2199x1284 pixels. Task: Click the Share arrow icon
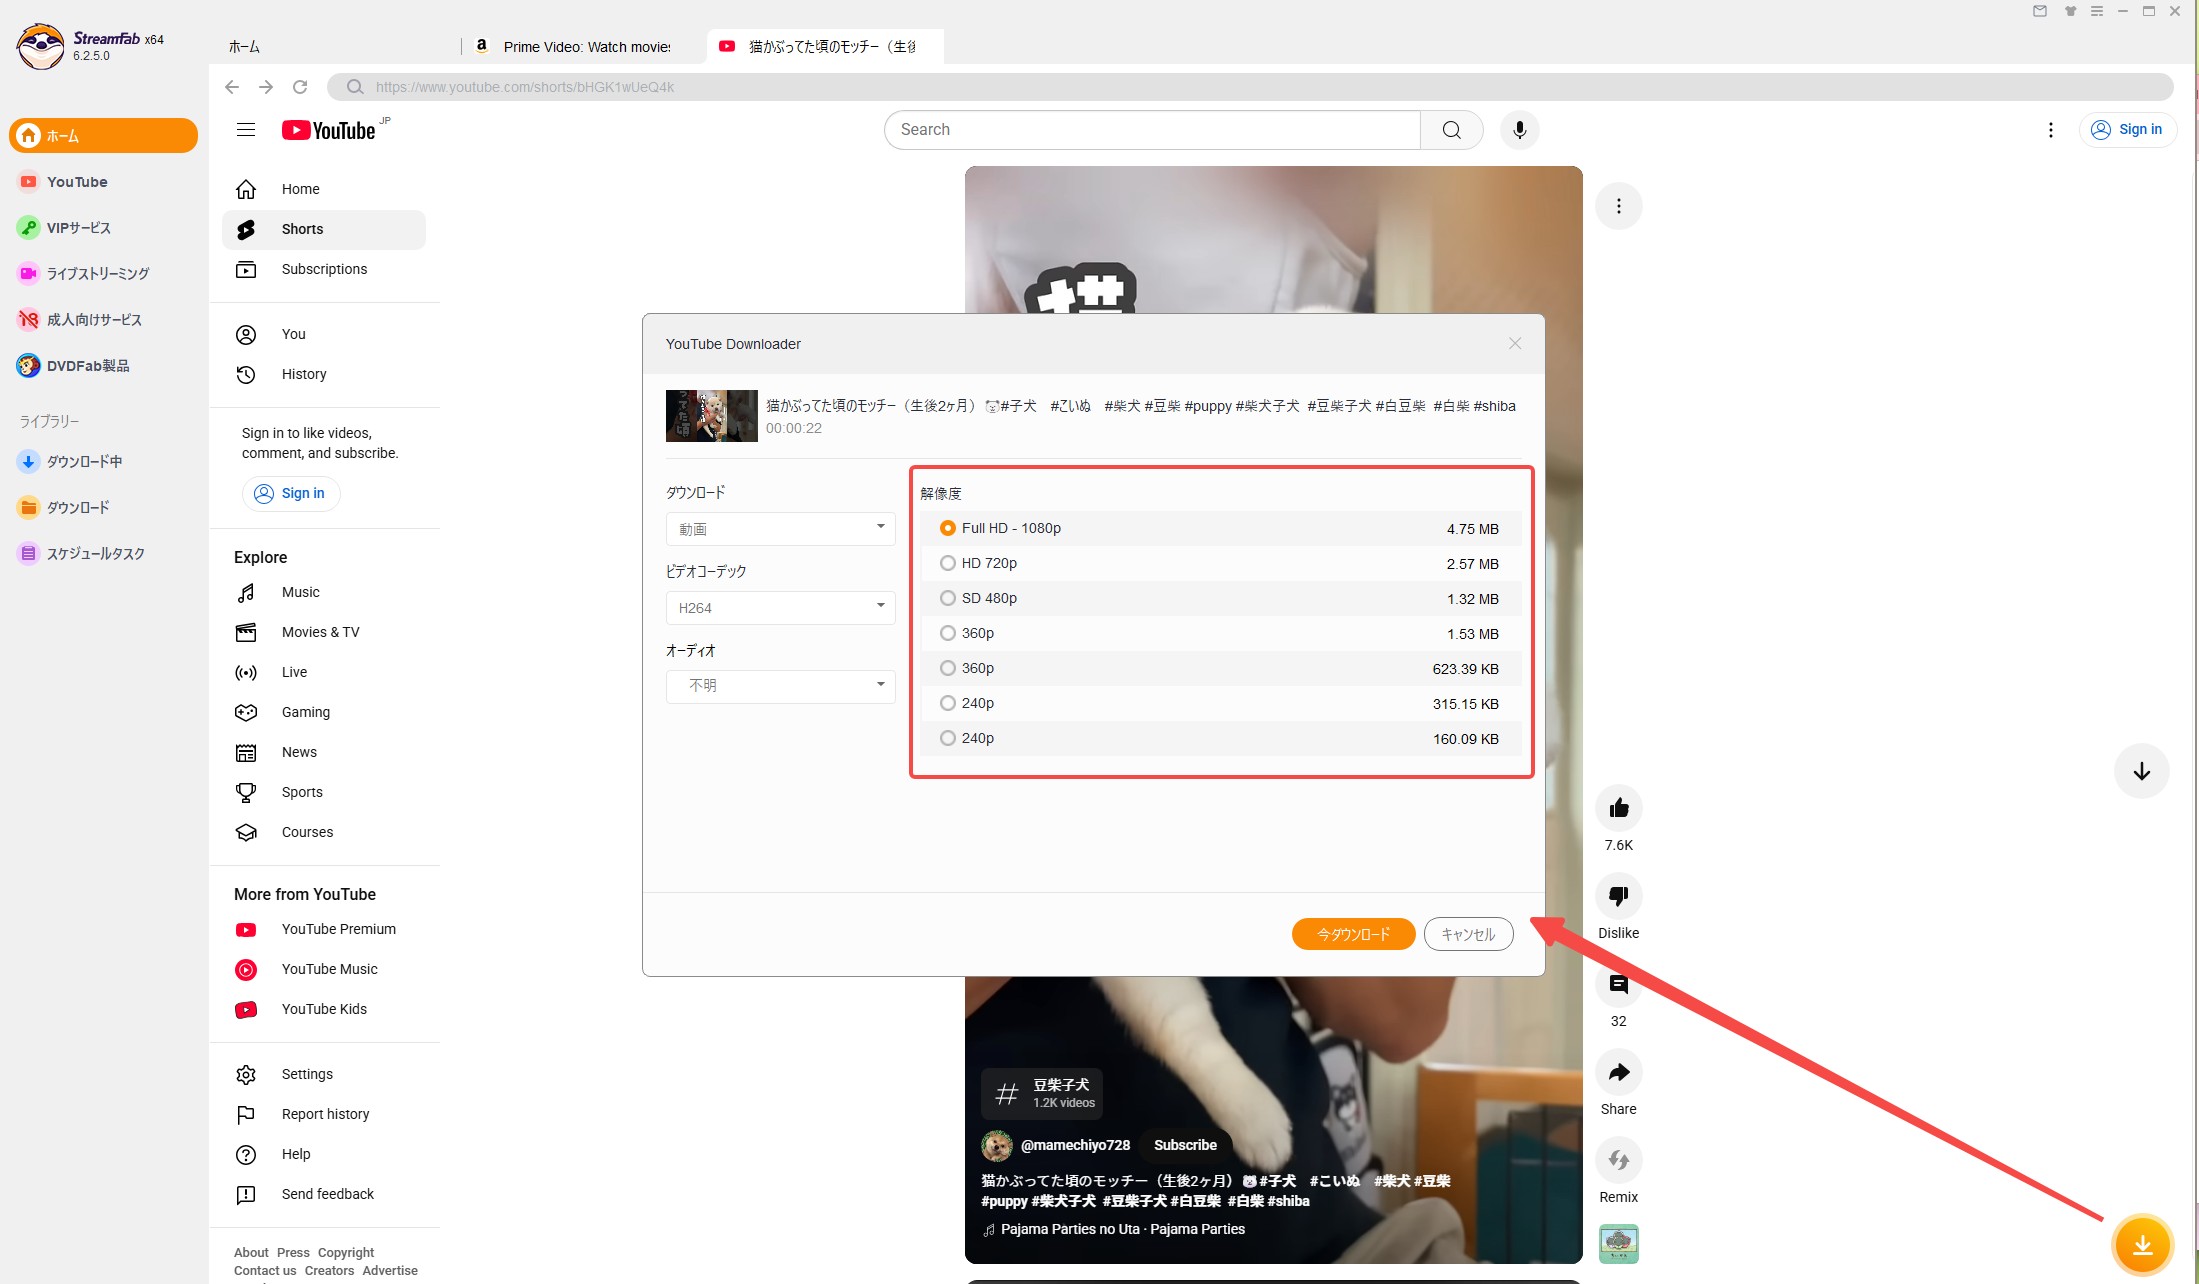(1618, 1072)
